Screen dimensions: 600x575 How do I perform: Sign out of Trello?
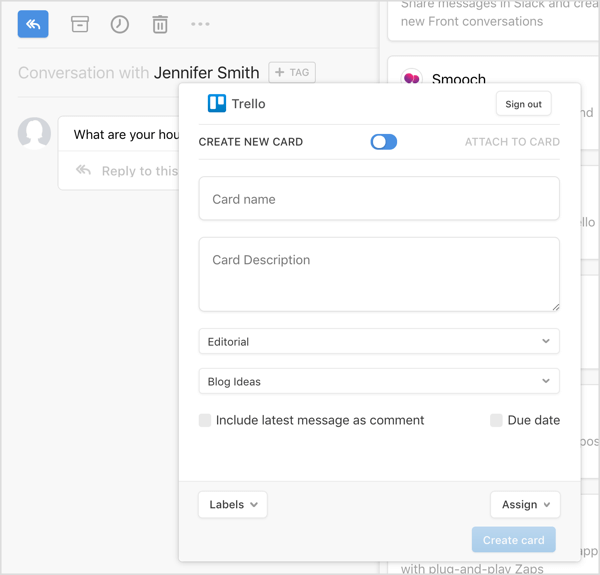[x=523, y=104]
